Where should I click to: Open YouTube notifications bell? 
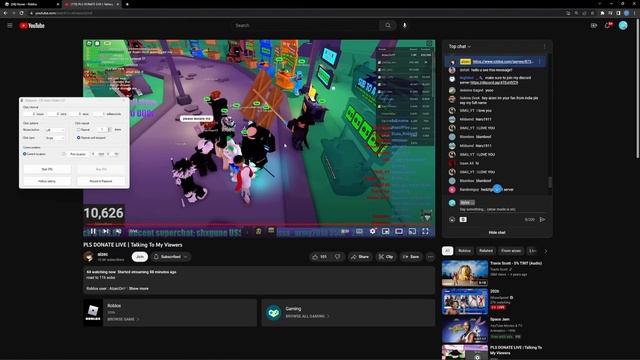[x=608, y=25]
